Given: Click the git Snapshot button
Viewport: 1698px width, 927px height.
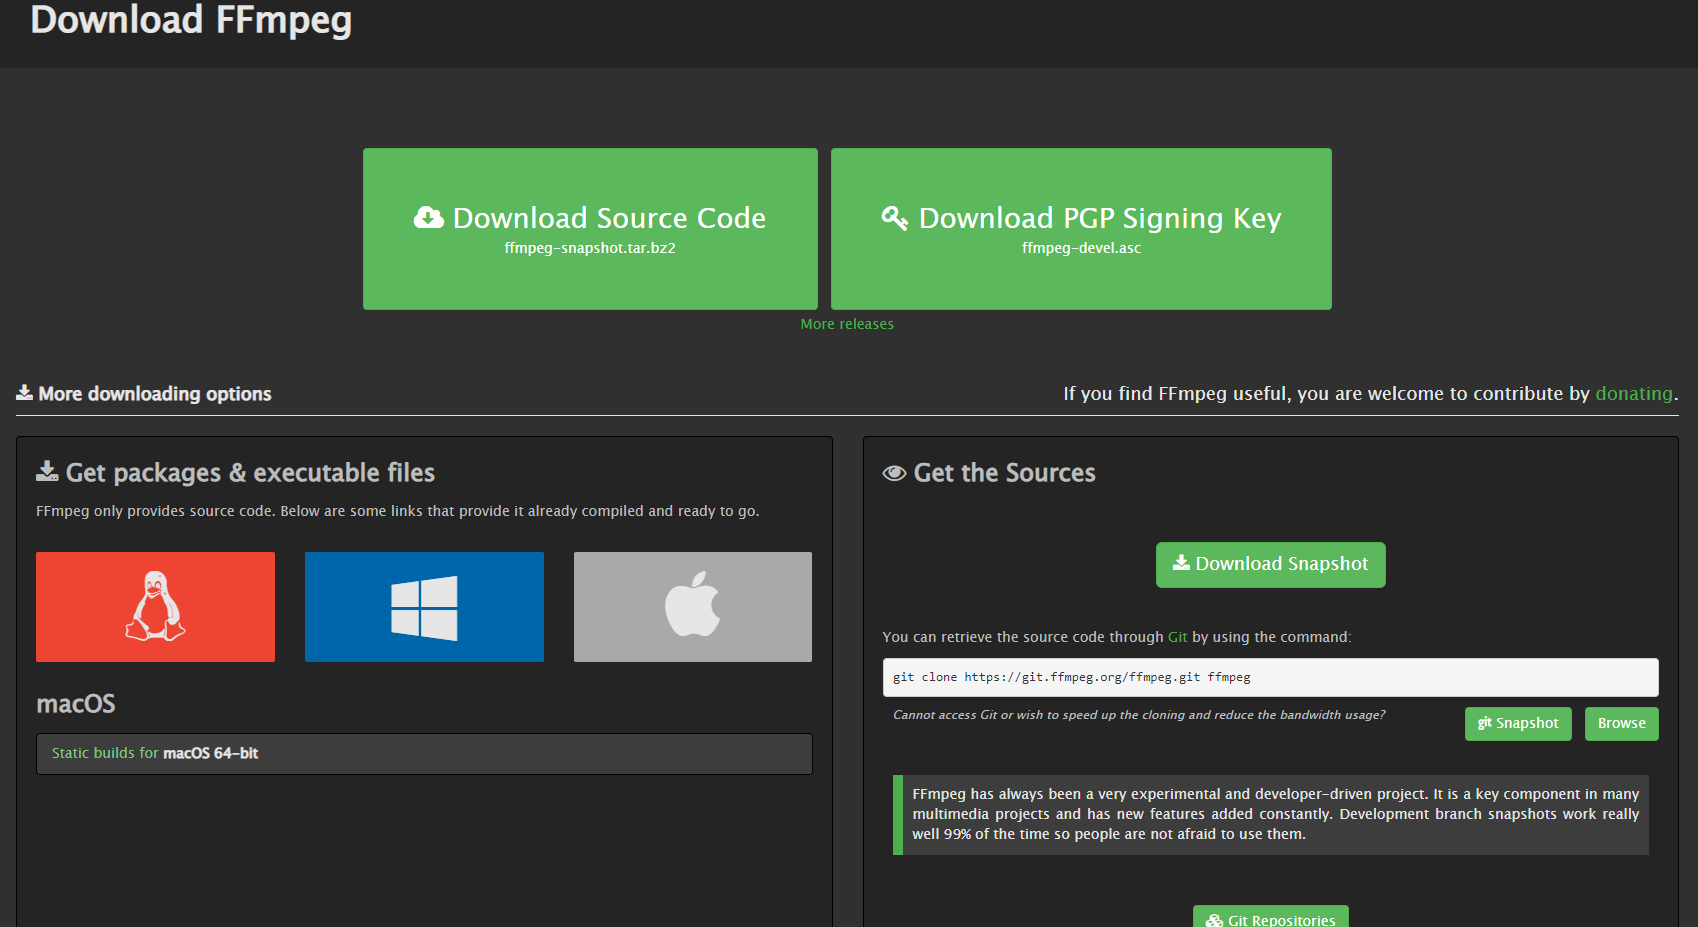Looking at the screenshot, I should (1517, 723).
